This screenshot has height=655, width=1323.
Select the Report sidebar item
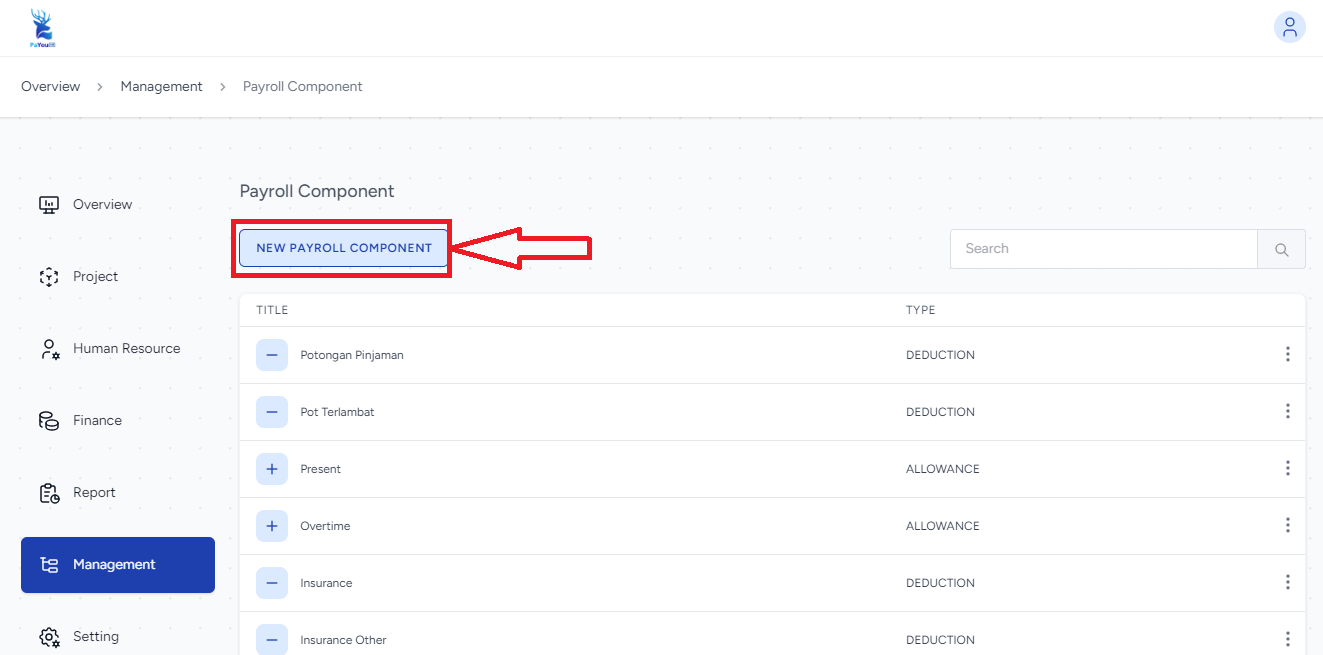click(x=94, y=493)
